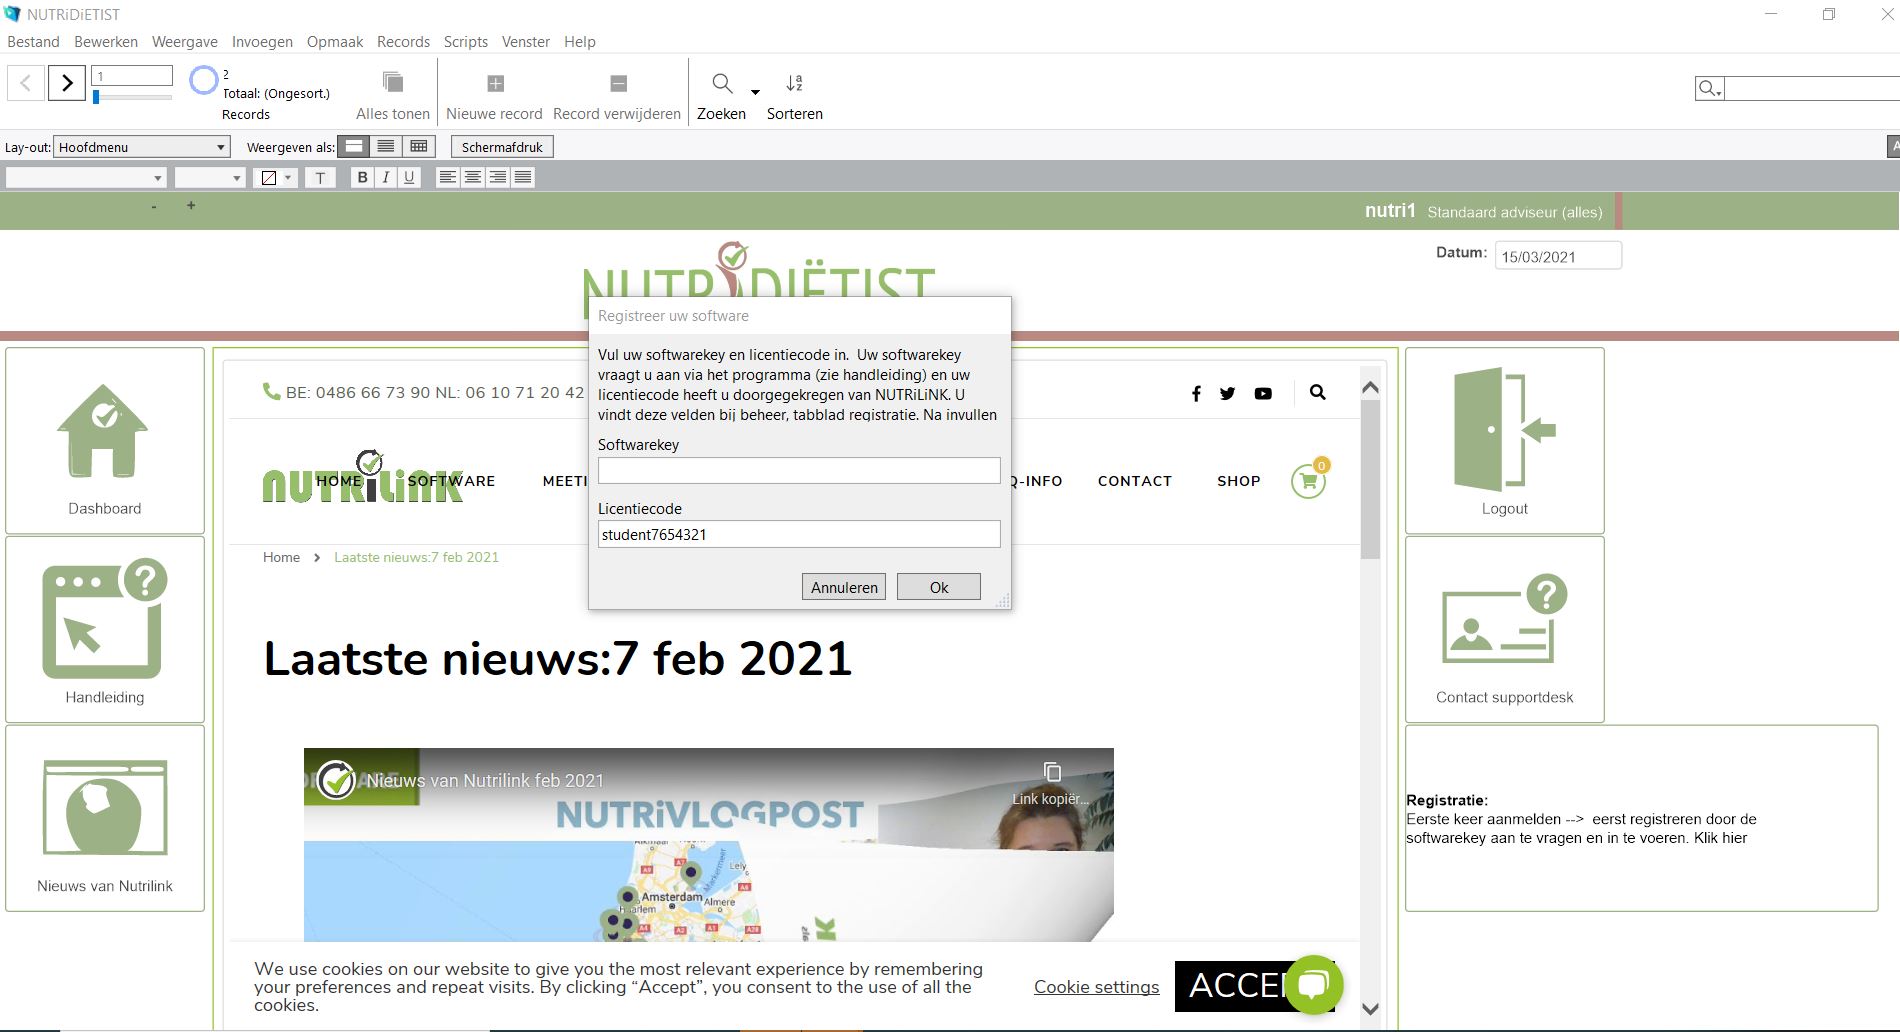Click the record number field
Image resolution: width=1900 pixels, height=1032 pixels.
click(132, 76)
